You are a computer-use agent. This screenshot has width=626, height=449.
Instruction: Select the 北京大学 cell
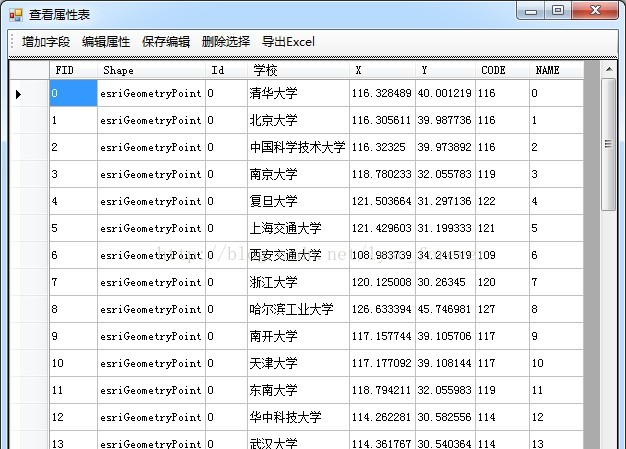pyautogui.click(x=298, y=120)
